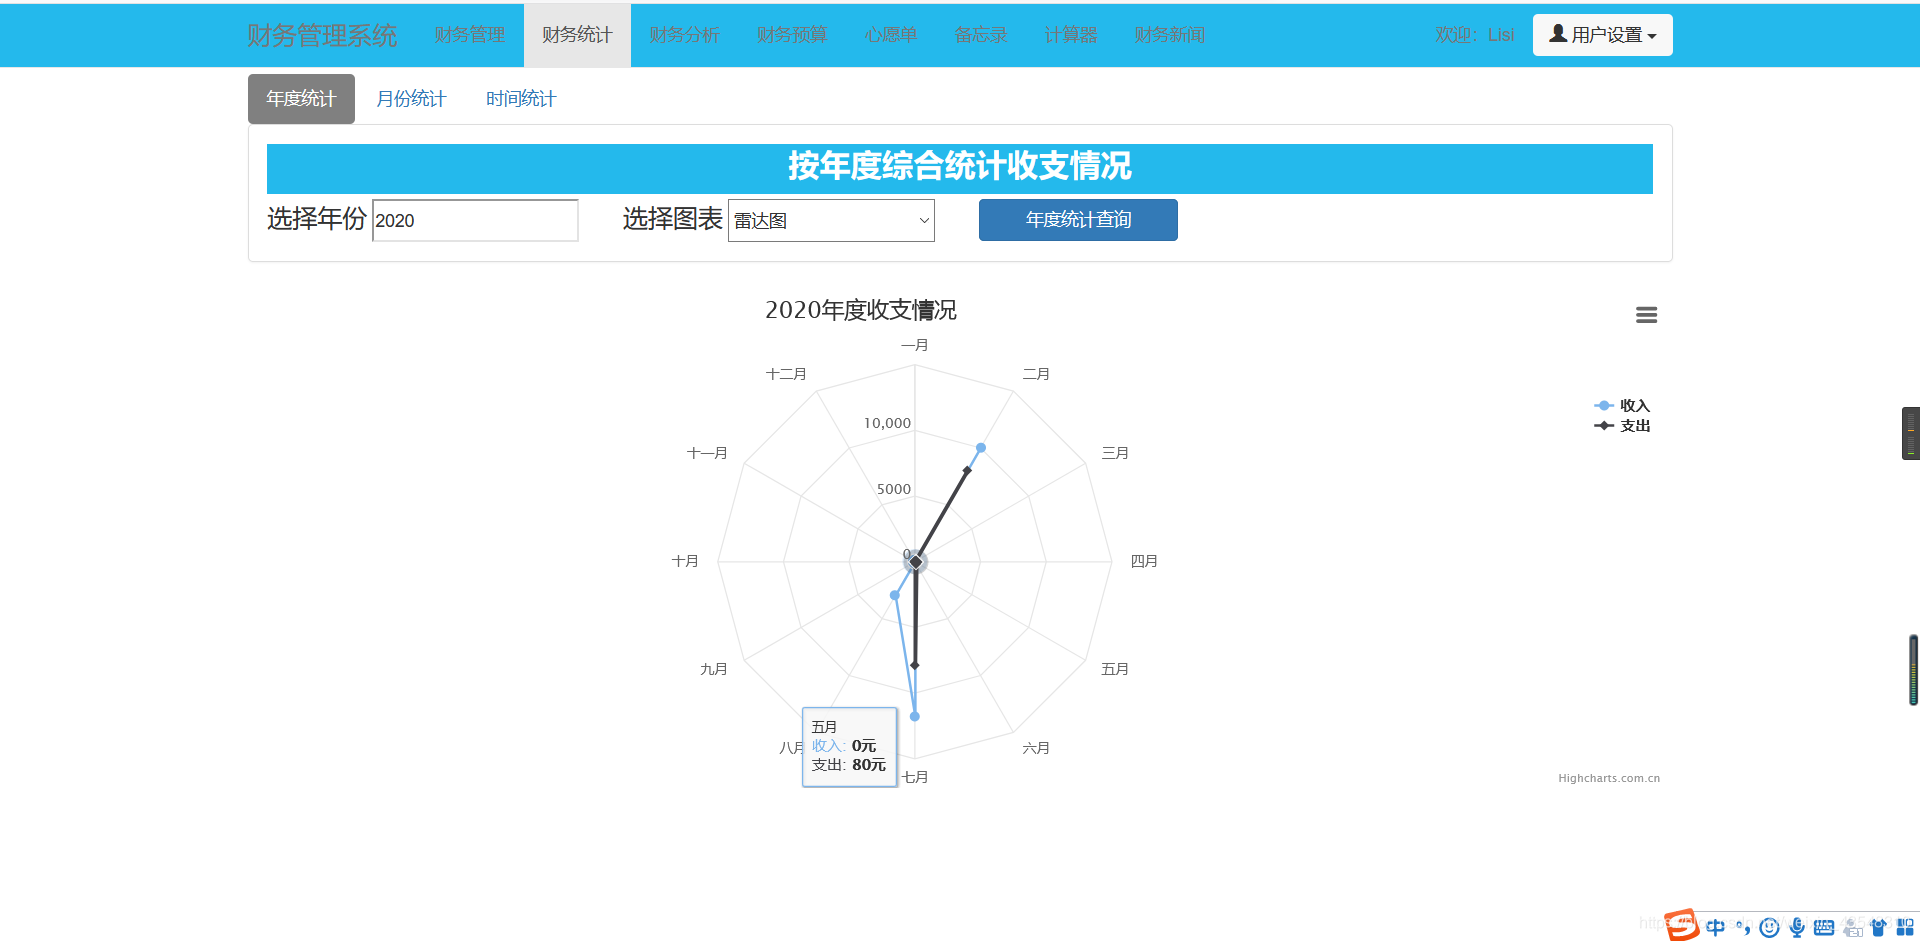
Task: Expand the 用户设置 dropdown menu
Action: [x=1602, y=34]
